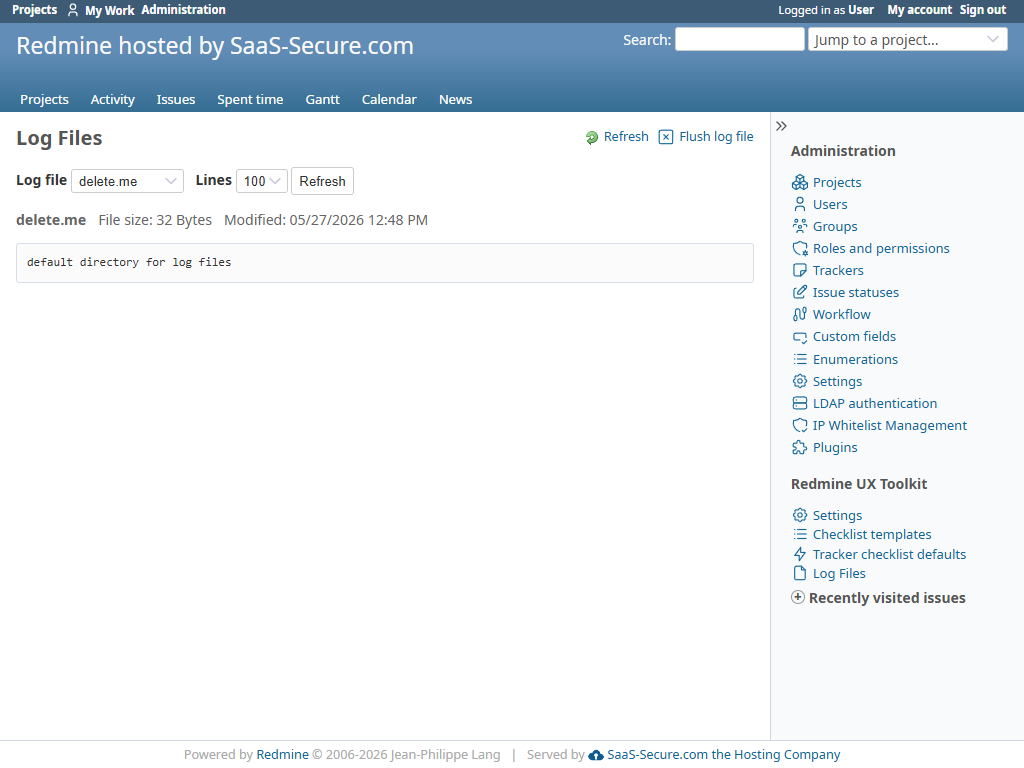Click the Refresh button beside Lines
1024x768 pixels.
322,181
